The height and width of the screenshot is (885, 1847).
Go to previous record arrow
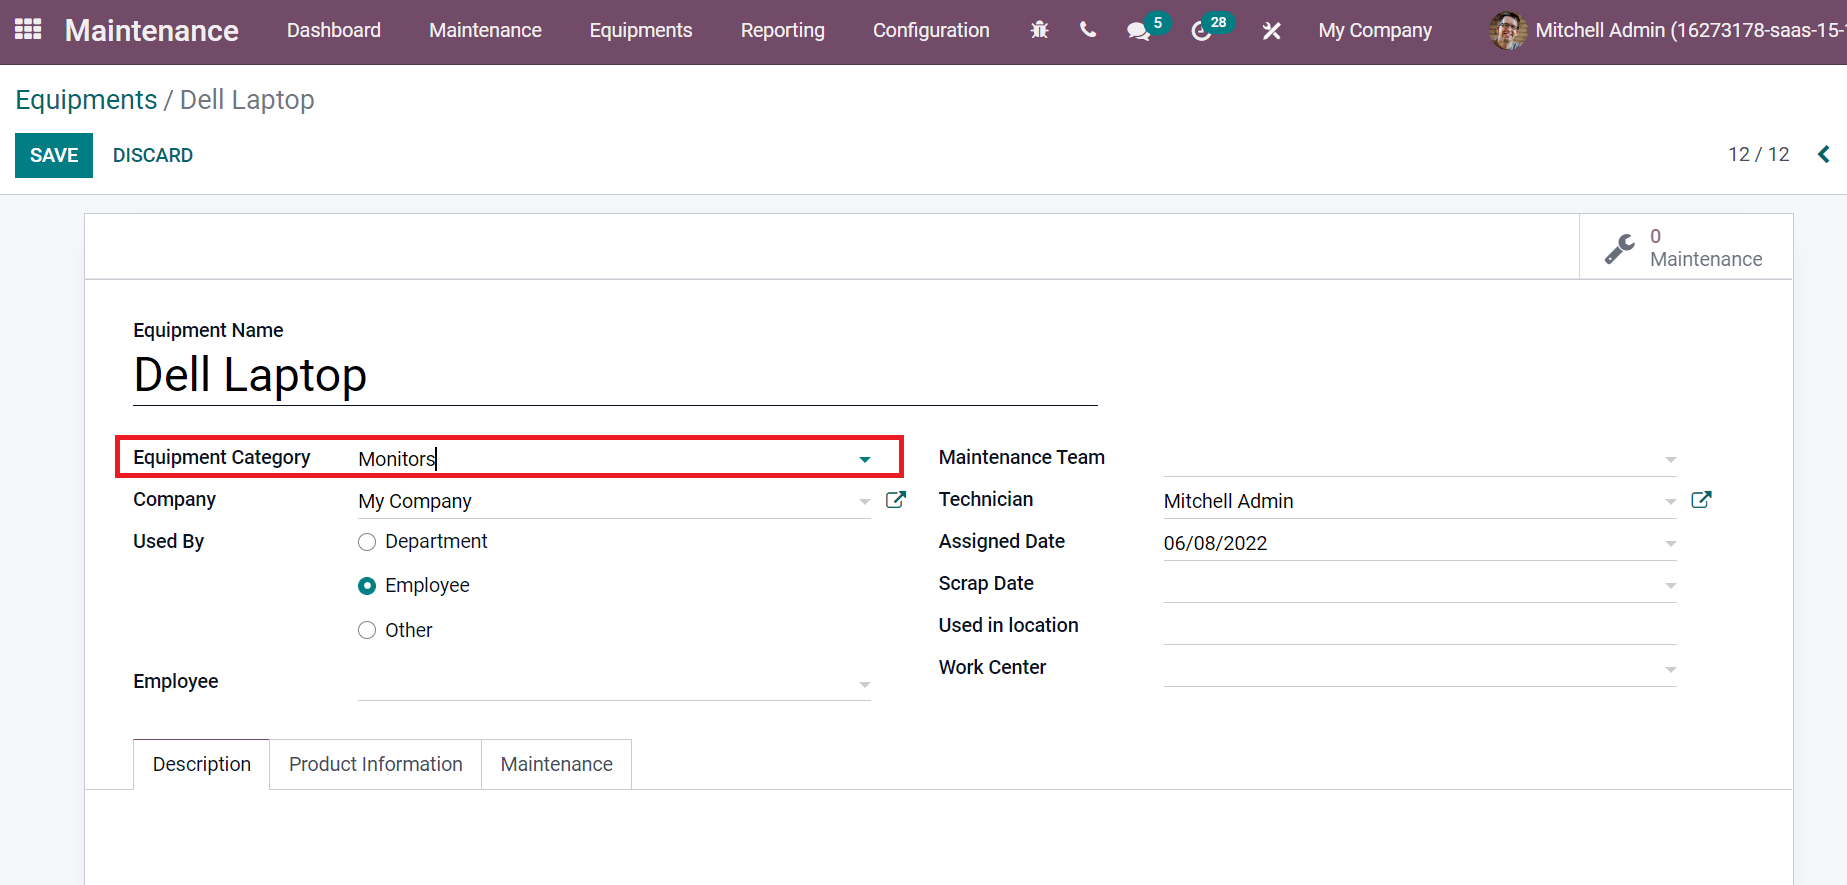click(1824, 154)
